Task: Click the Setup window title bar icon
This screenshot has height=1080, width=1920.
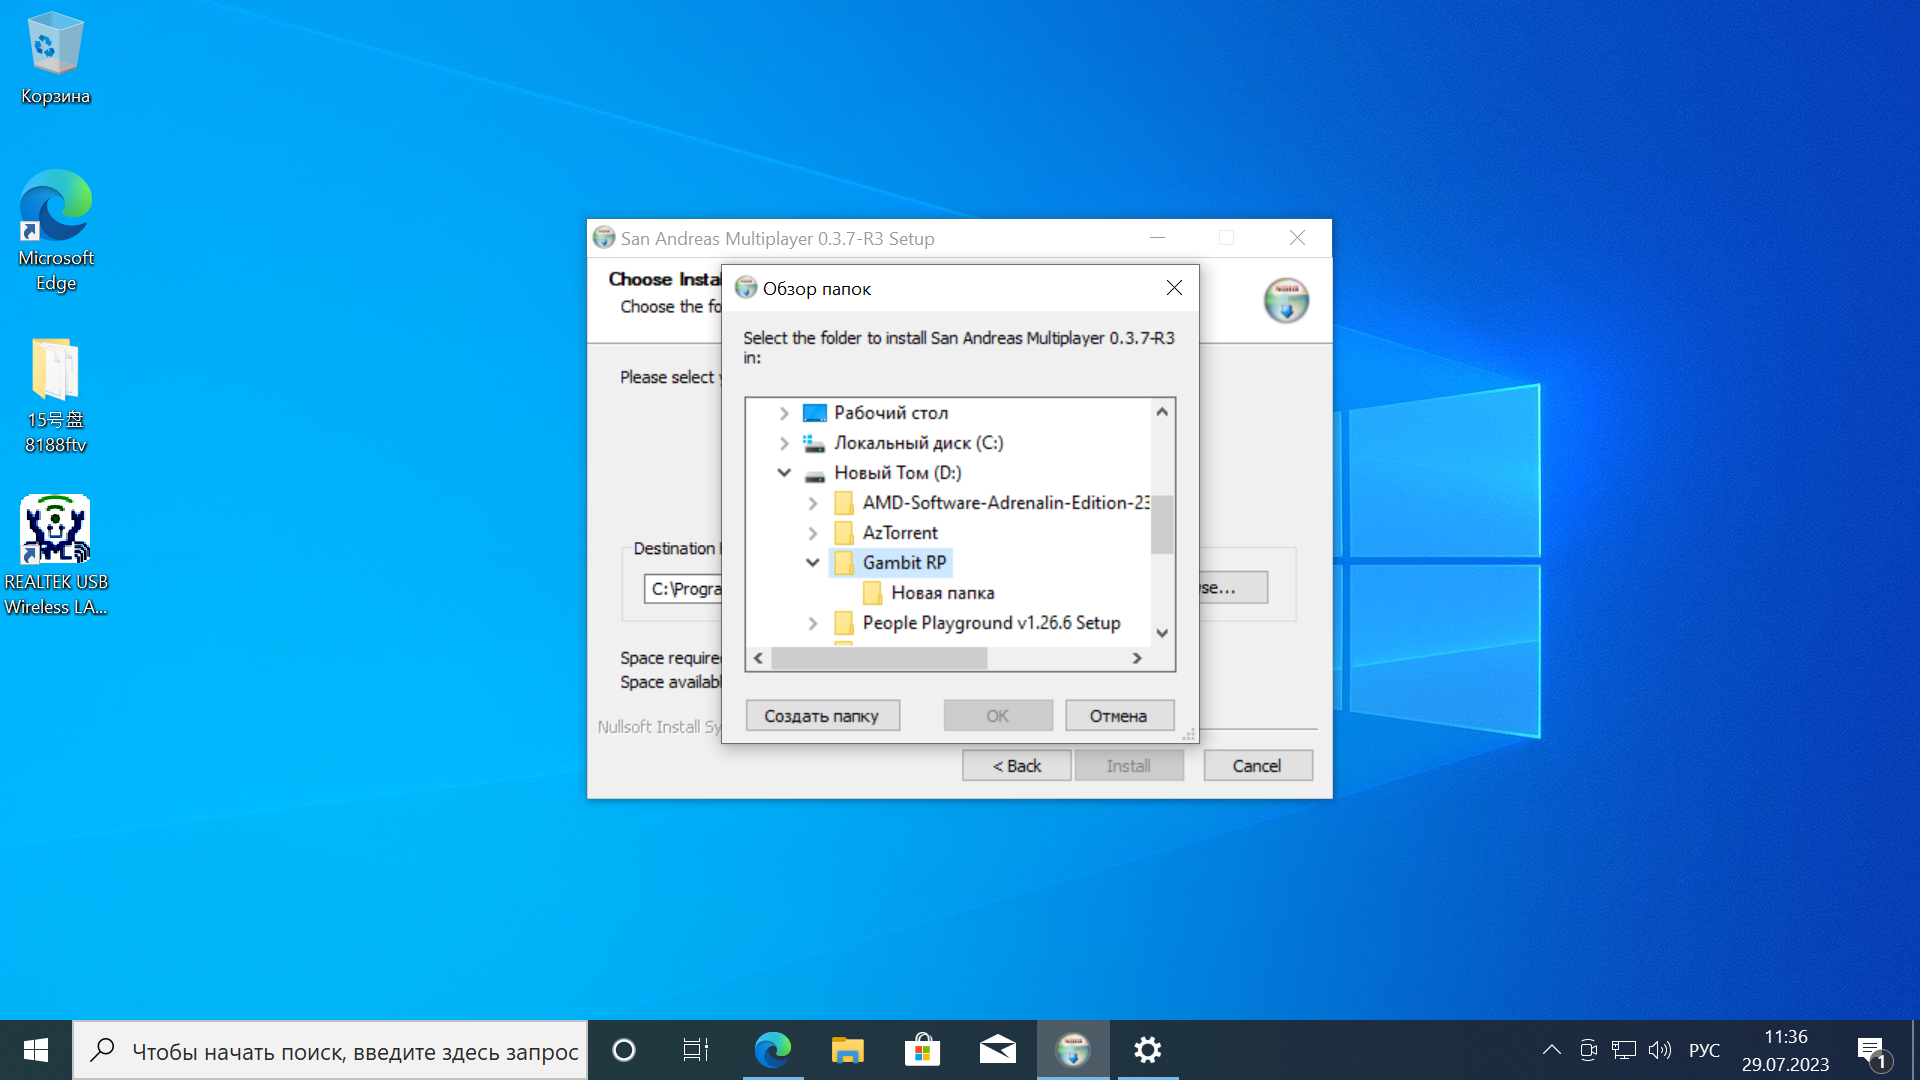Action: pyautogui.click(x=604, y=238)
